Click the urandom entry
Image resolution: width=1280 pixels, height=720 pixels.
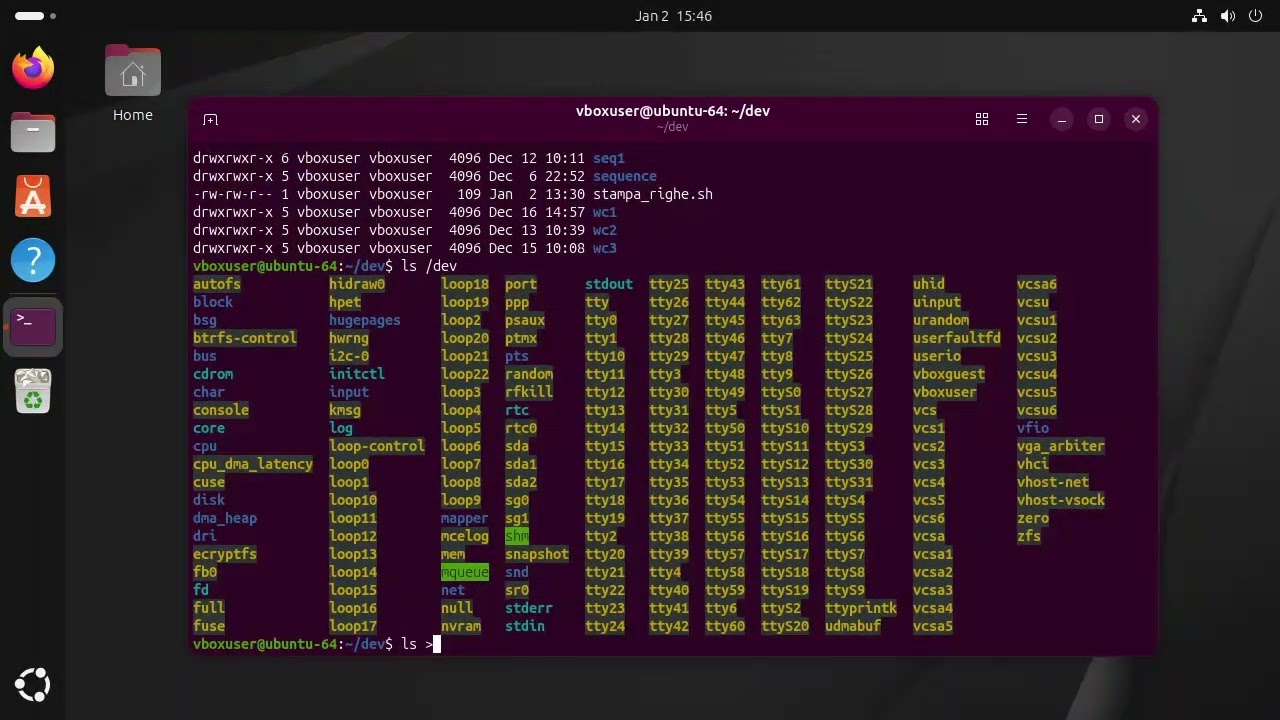click(x=941, y=320)
